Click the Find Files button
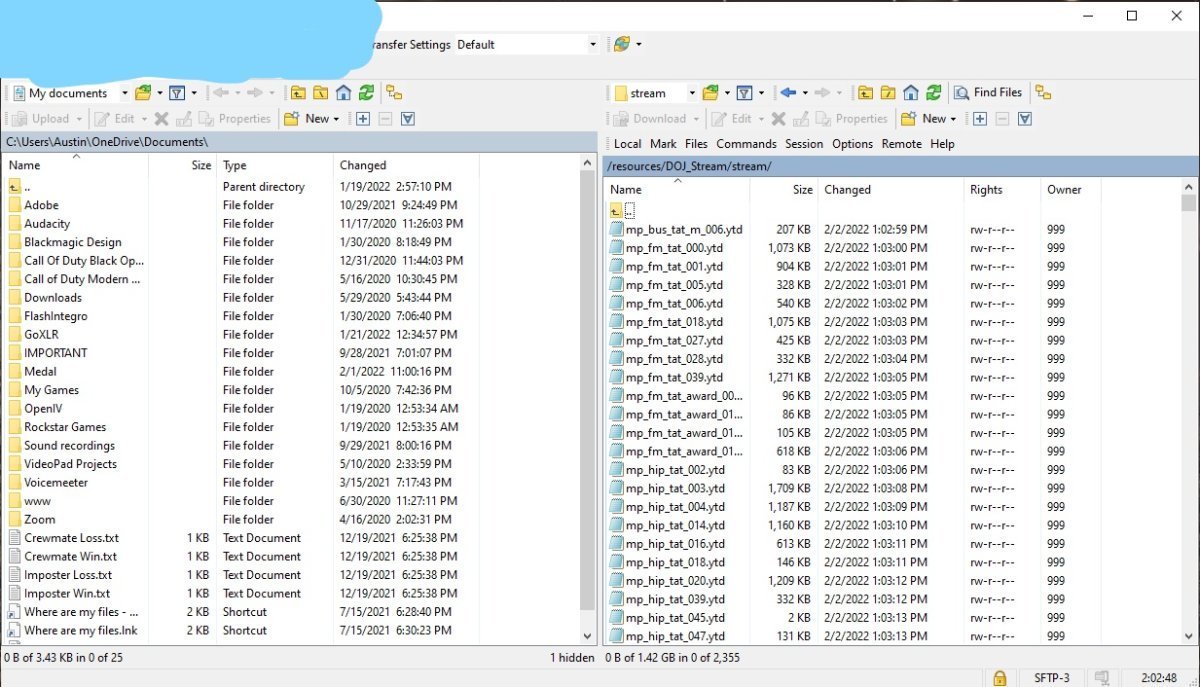1200x687 pixels. coord(987,93)
